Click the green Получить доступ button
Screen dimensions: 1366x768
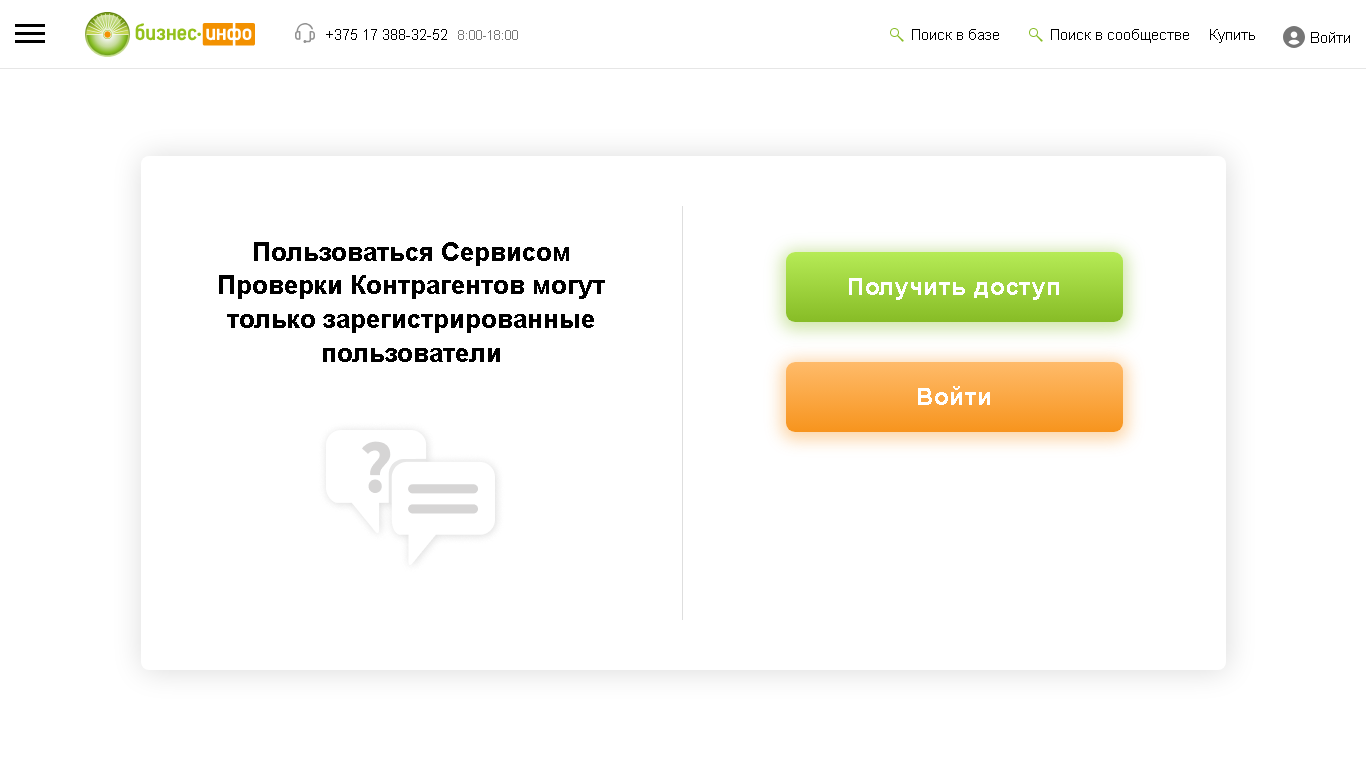click(954, 287)
